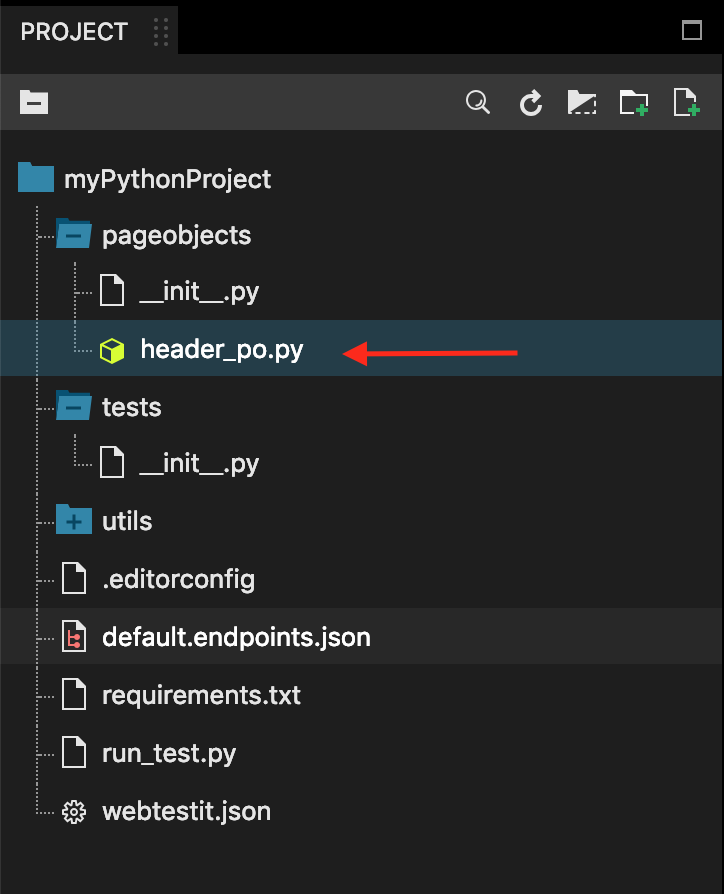Click the endpoints icon of default.endpoints.json
724x894 pixels.
pyautogui.click(x=74, y=636)
